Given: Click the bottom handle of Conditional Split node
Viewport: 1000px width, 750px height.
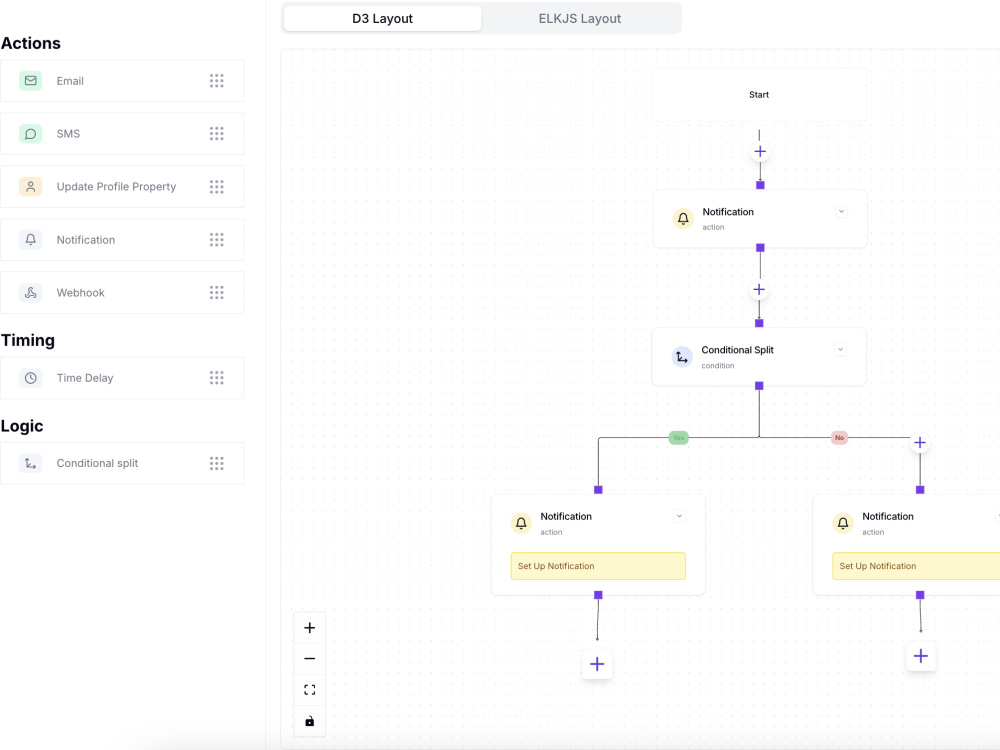Looking at the screenshot, I should click(x=759, y=386).
